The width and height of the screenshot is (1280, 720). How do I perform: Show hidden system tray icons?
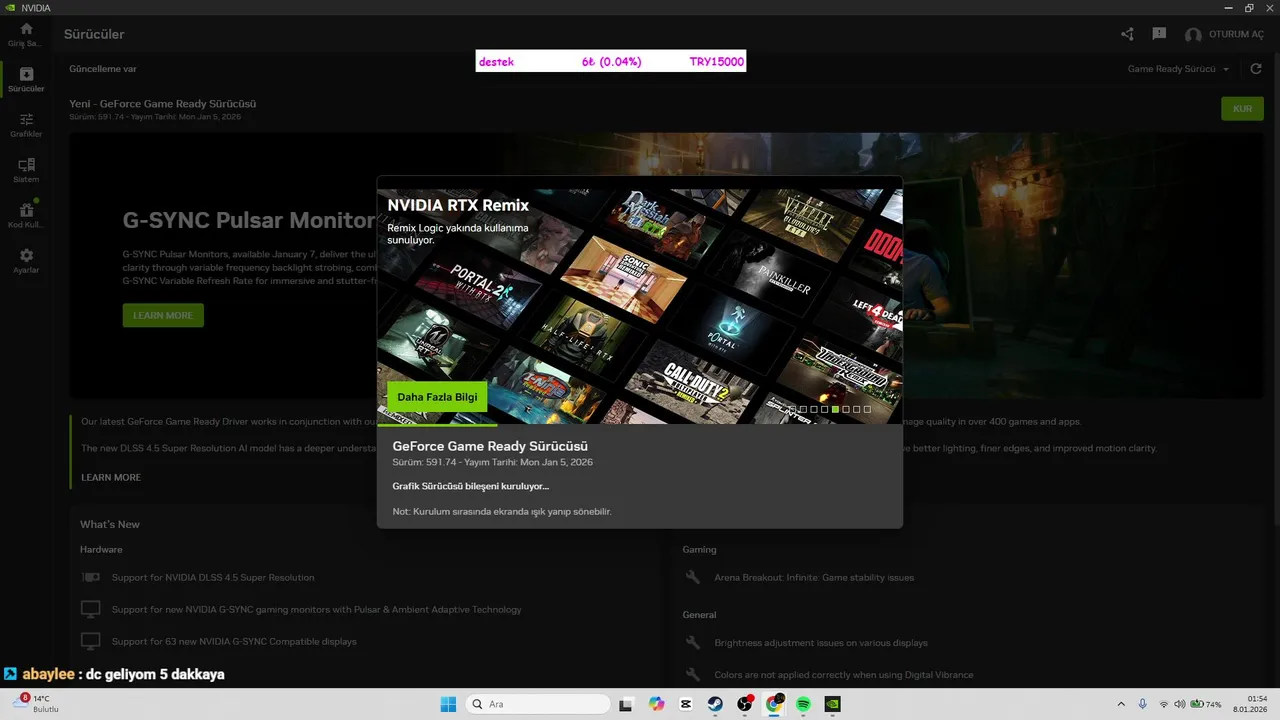(x=1120, y=704)
